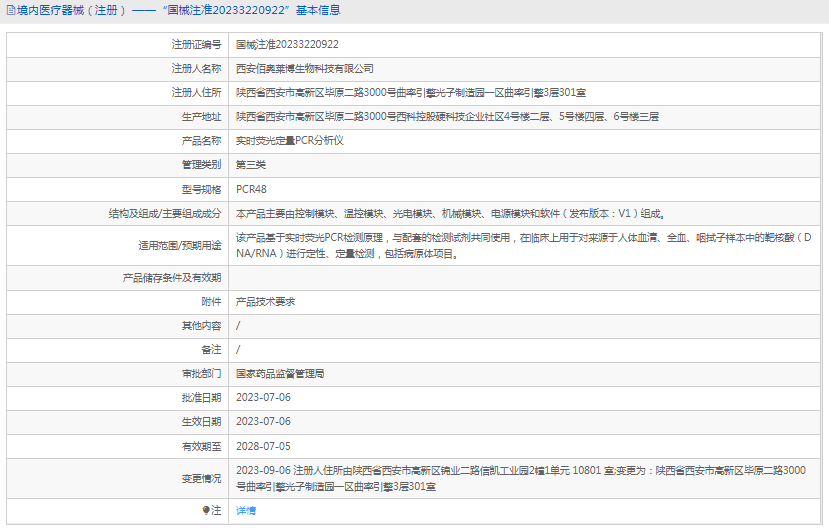Click attachment value 产品技术要求

[x=265, y=302]
